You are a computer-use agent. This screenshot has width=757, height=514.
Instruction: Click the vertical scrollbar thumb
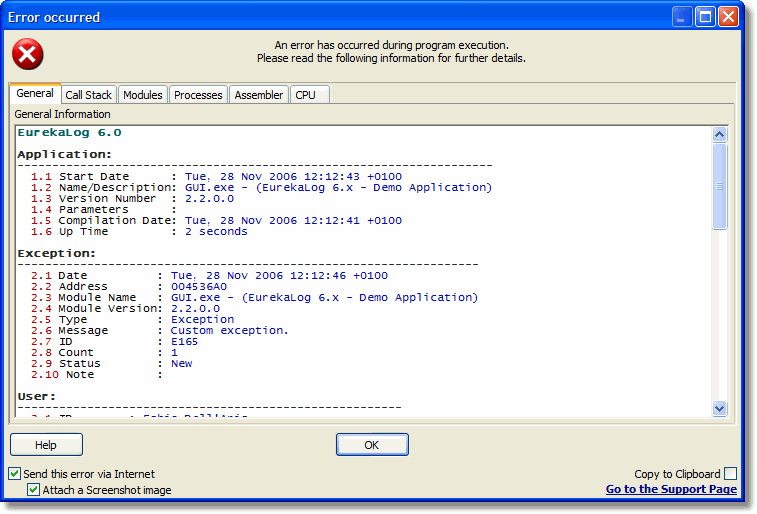point(719,186)
